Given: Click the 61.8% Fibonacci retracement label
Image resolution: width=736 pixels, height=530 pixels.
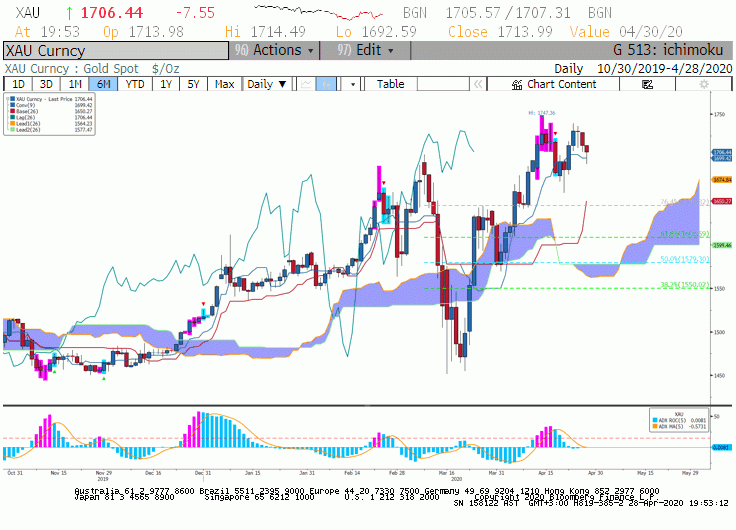Looking at the screenshot, I should [685, 234].
